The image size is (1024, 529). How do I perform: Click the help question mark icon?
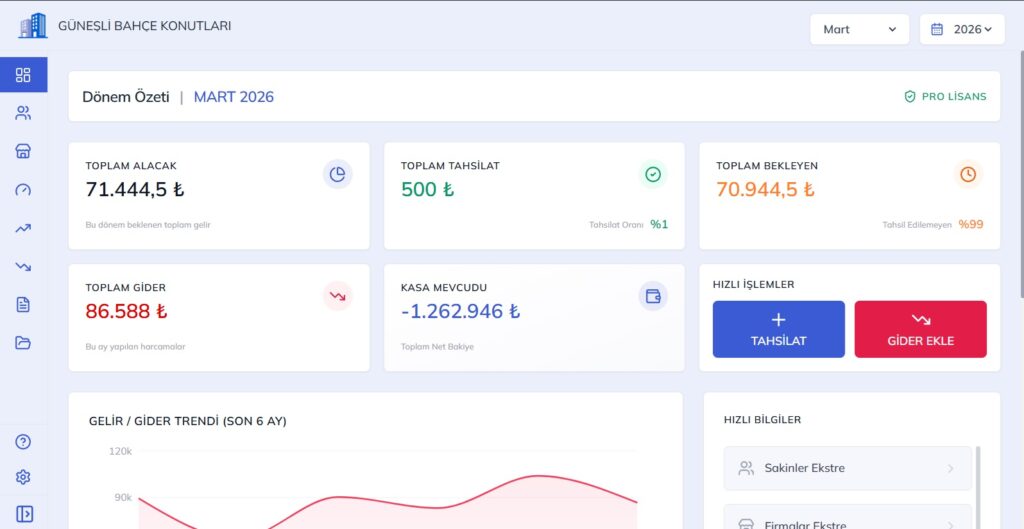23,442
